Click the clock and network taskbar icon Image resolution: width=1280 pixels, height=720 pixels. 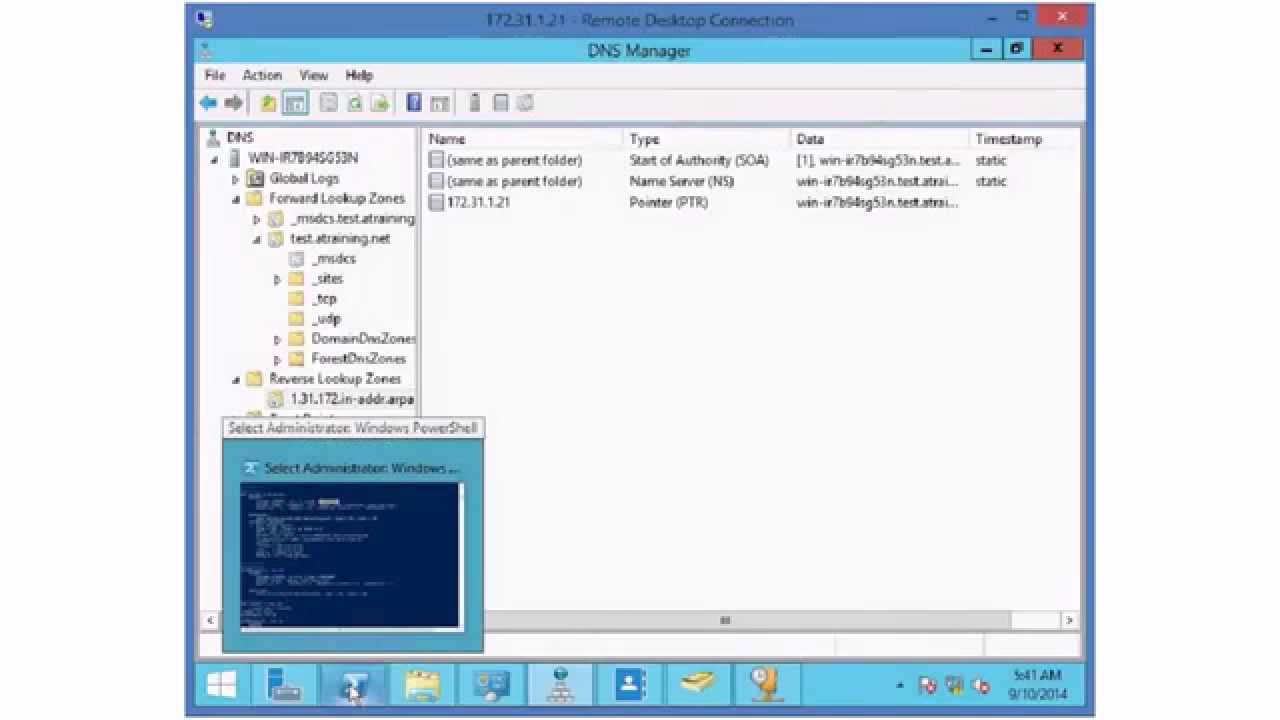766,685
